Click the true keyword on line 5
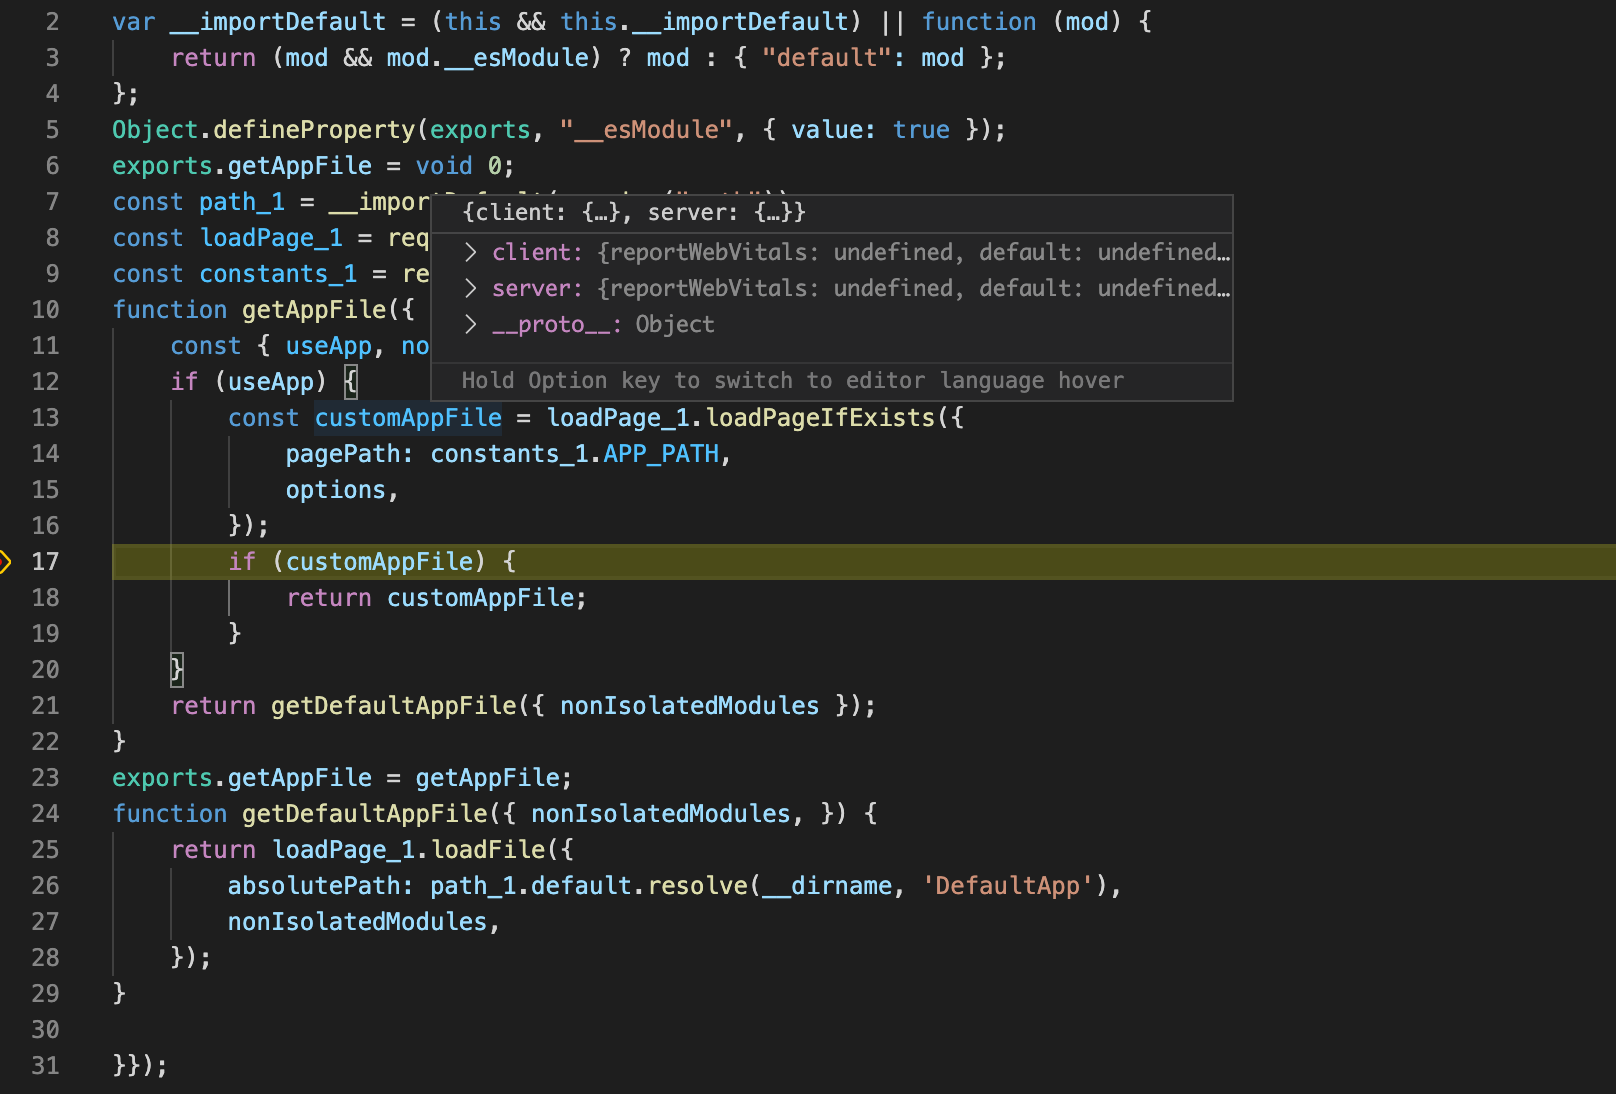The width and height of the screenshot is (1616, 1094). pos(921,129)
